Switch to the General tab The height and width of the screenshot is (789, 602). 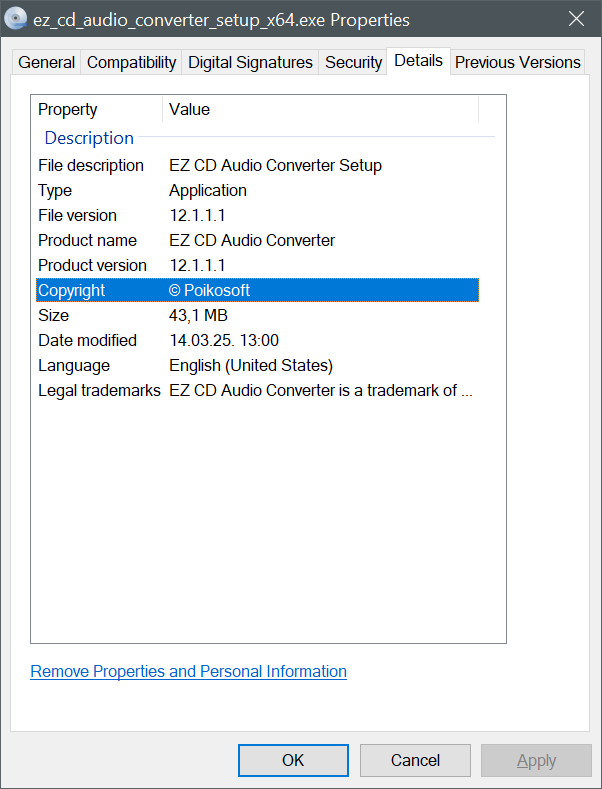(46, 62)
